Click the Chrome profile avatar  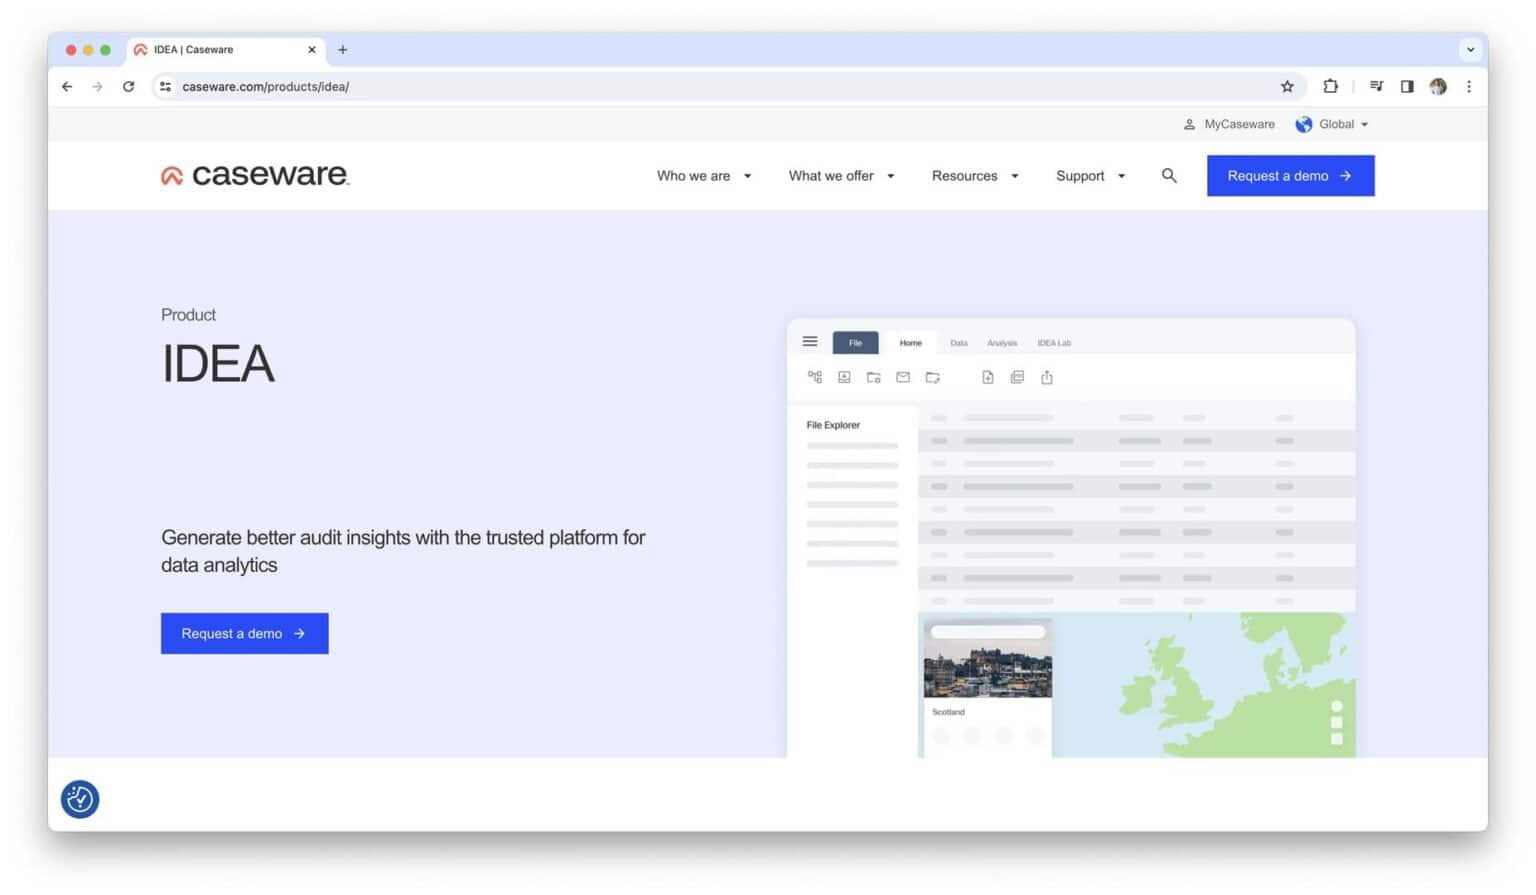(1438, 87)
